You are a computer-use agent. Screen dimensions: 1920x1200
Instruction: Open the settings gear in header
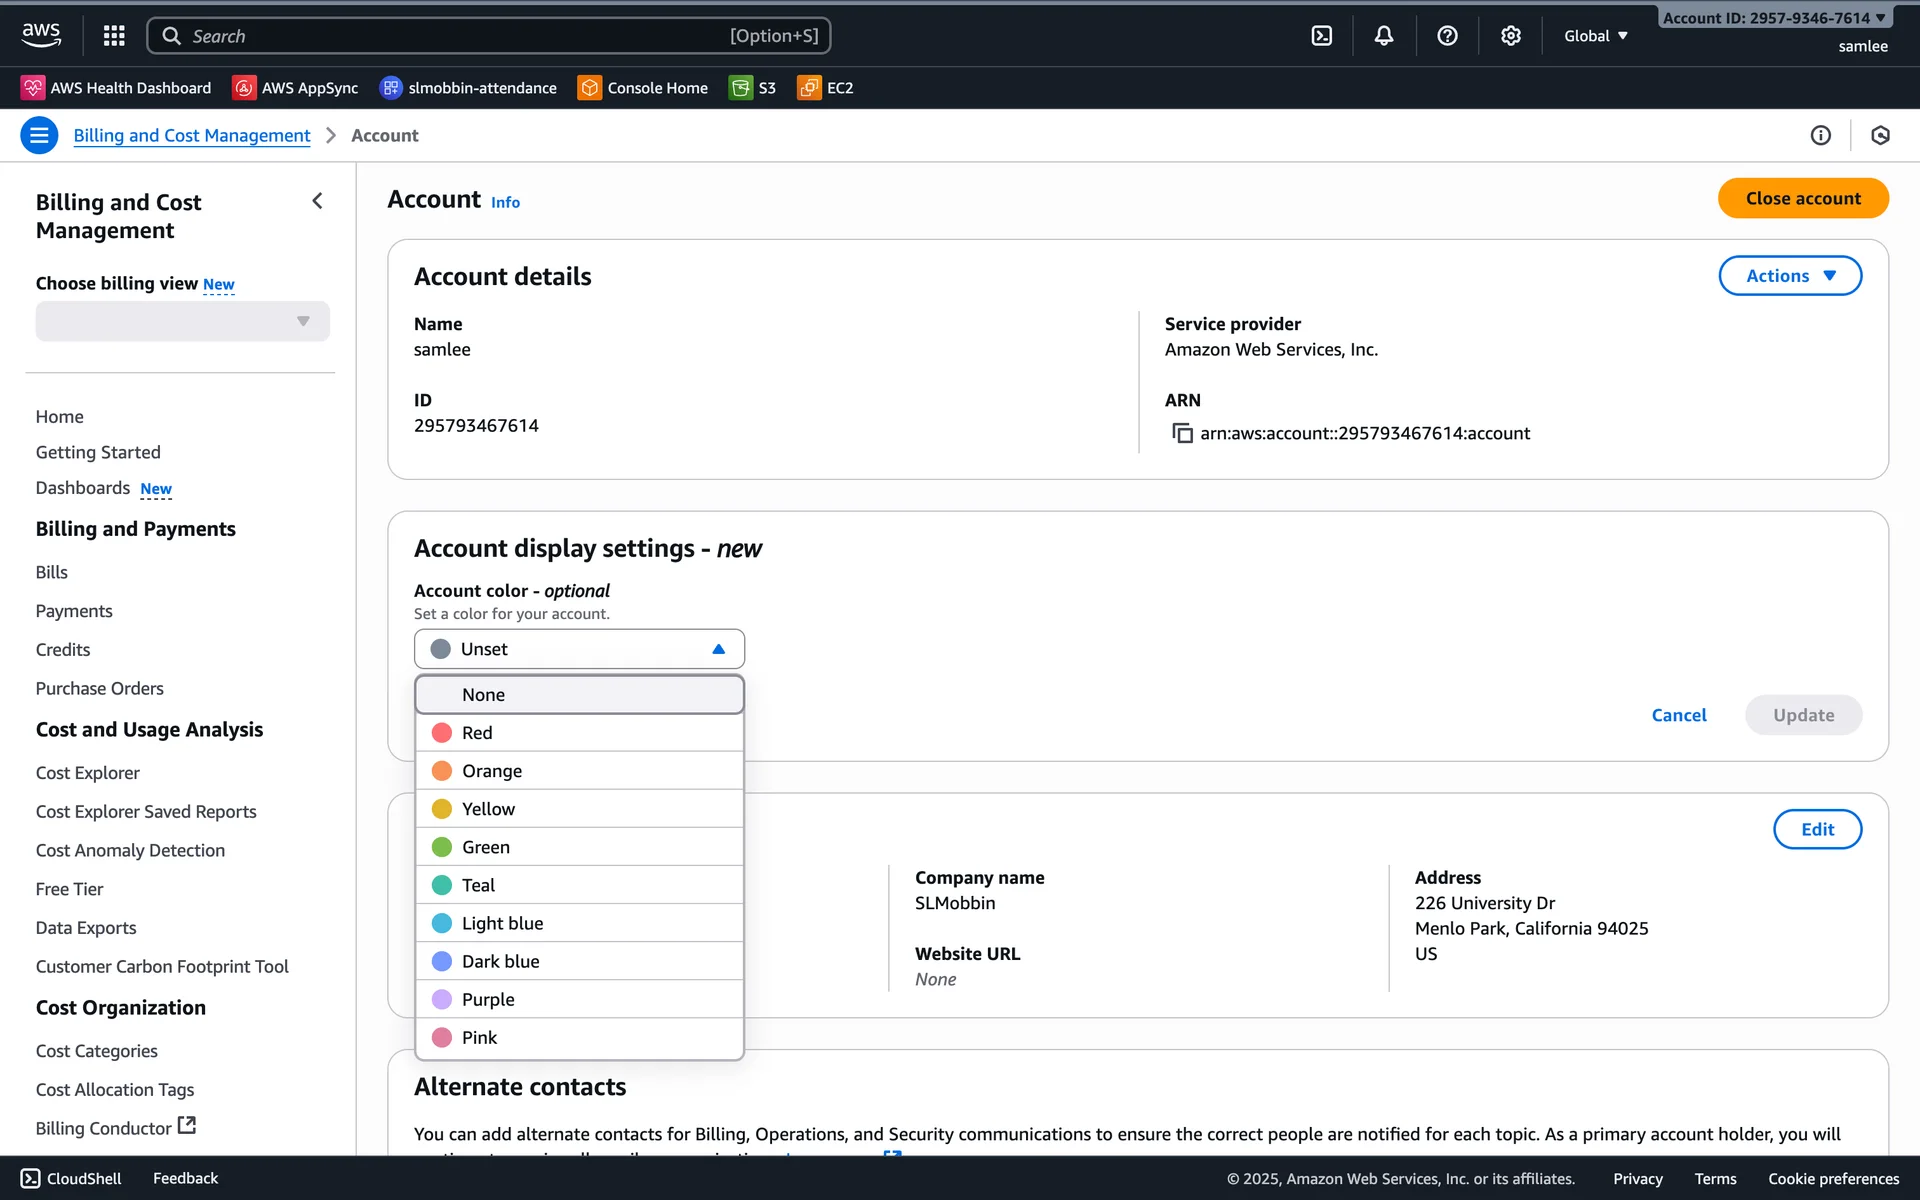(x=1510, y=36)
